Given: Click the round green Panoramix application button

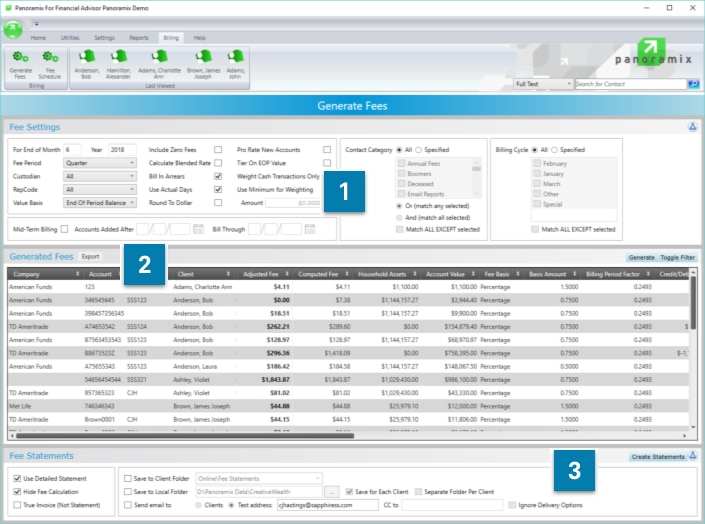Looking at the screenshot, I should tap(13, 30).
